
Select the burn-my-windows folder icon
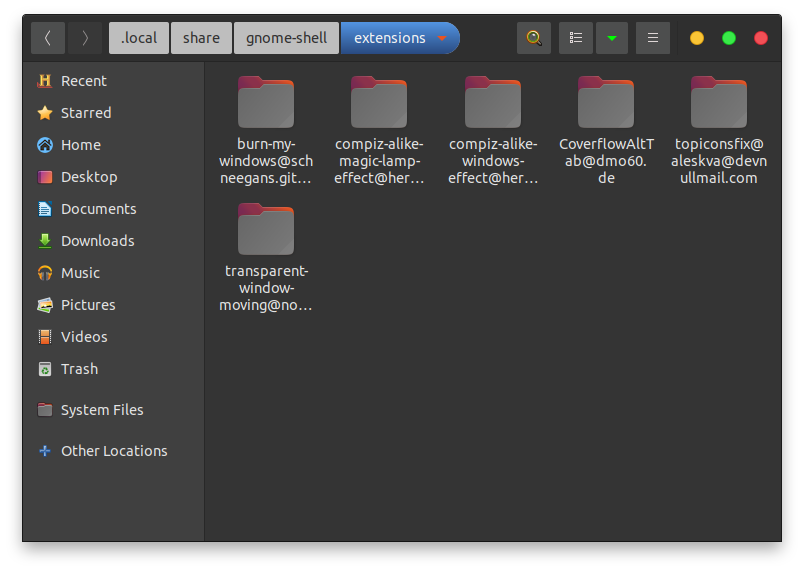tap(266, 102)
